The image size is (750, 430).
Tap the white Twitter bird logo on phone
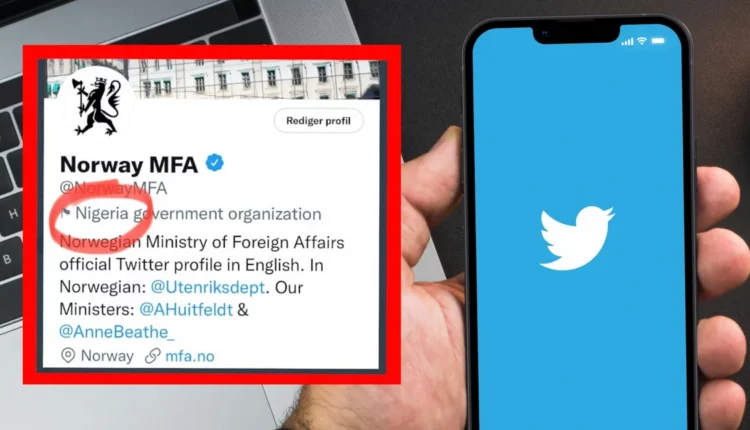pos(577,238)
